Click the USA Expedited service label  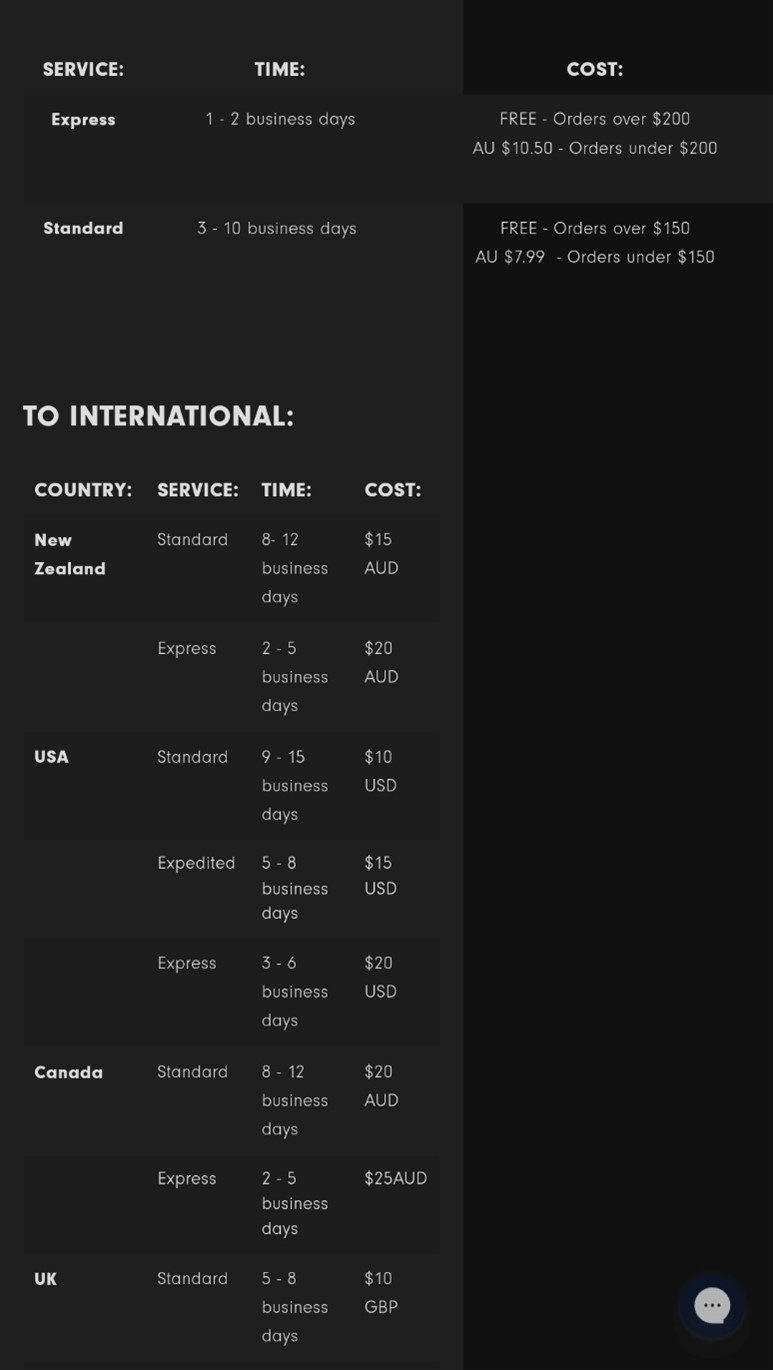[196, 863]
